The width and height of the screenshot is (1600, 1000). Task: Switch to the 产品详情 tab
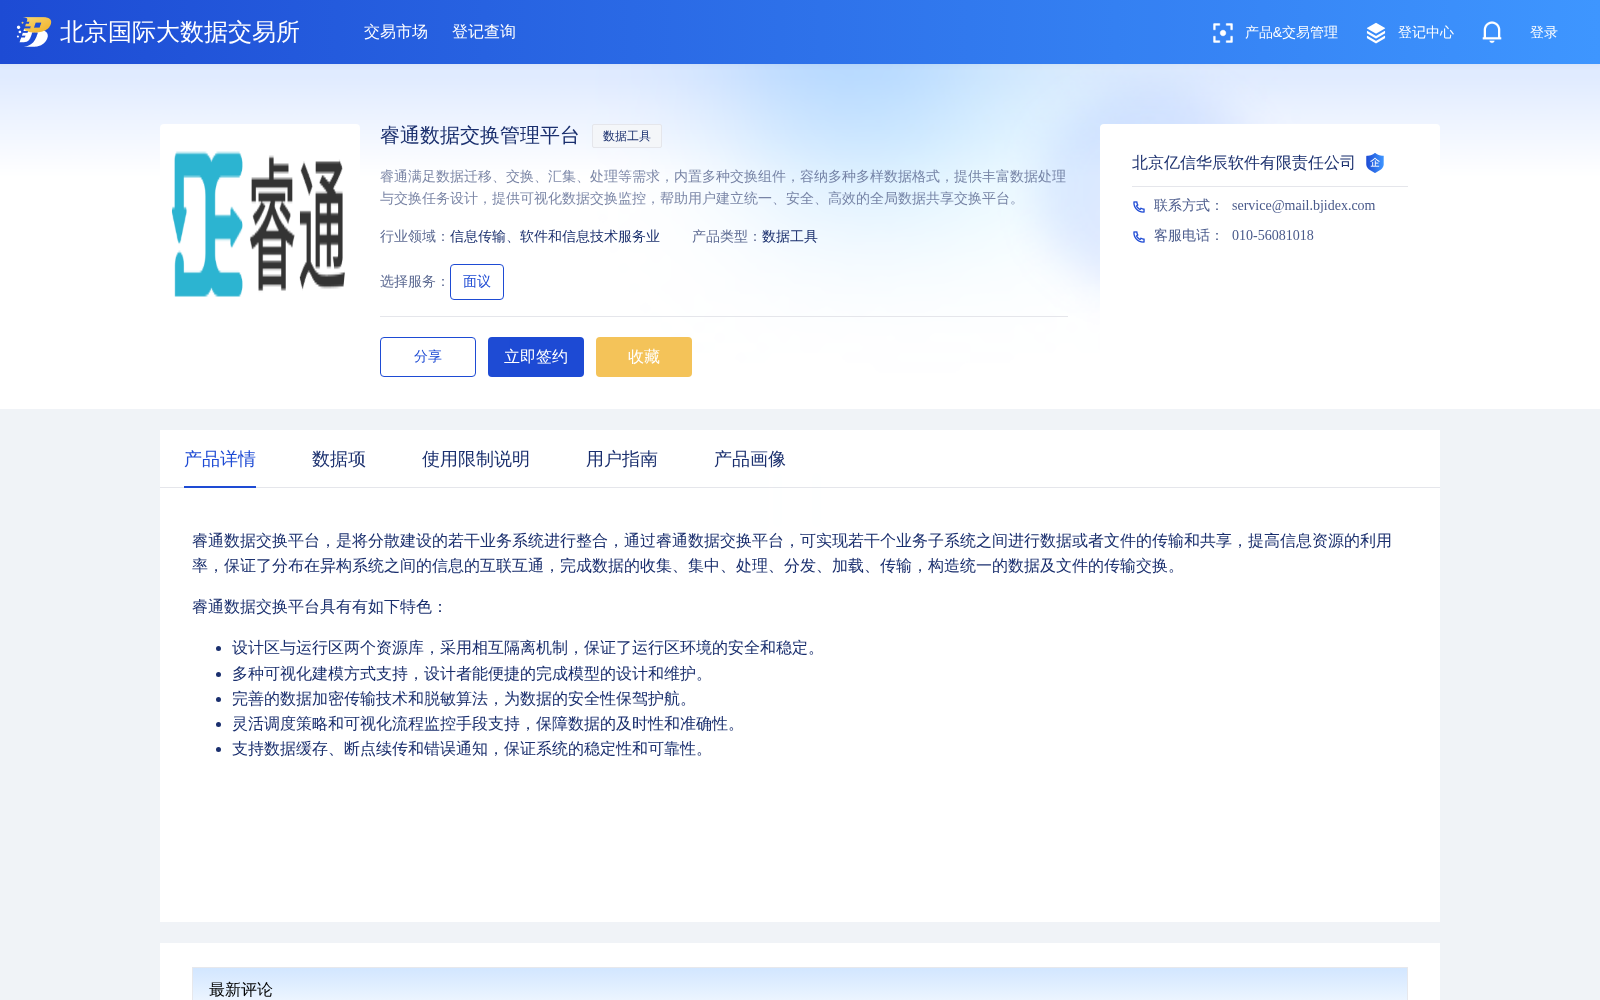(220, 459)
